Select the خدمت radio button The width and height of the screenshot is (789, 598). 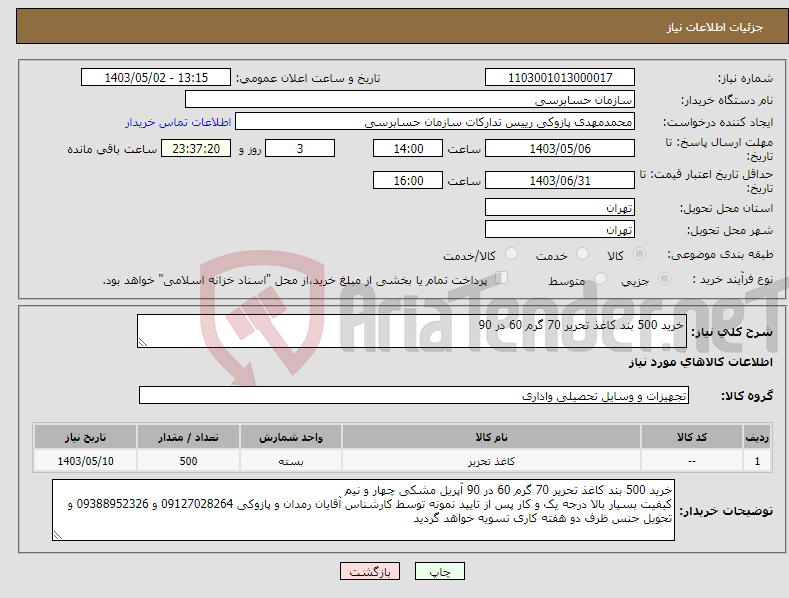(x=582, y=254)
